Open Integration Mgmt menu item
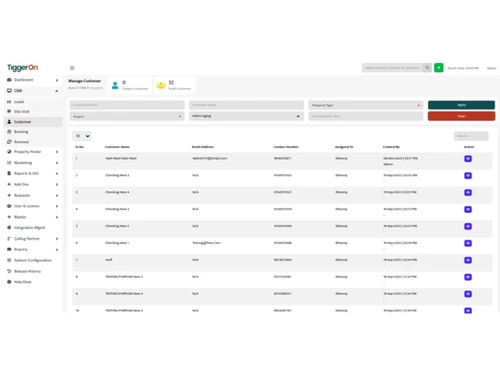 [29, 228]
